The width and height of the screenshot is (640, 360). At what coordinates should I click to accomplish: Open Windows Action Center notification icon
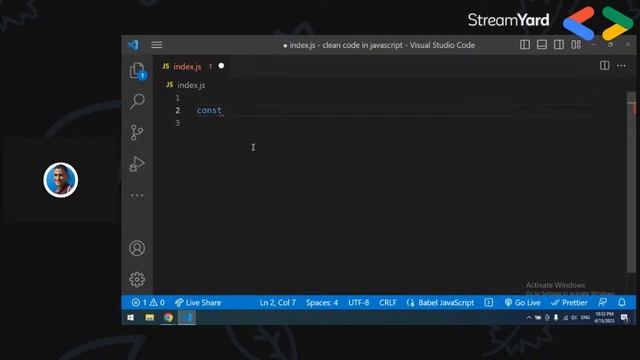click(x=624, y=317)
